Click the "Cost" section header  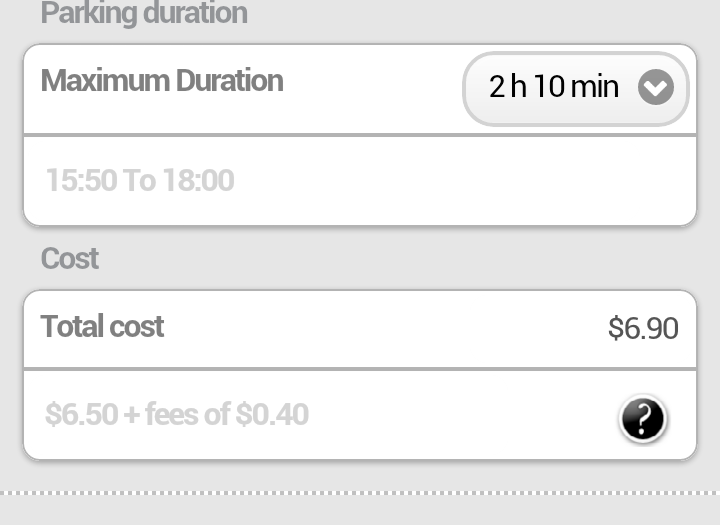(70, 259)
